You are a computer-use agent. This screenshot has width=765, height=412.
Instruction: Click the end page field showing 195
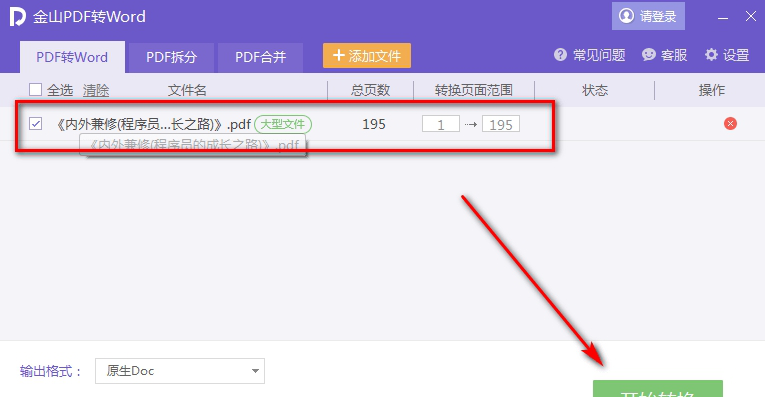[x=501, y=124]
